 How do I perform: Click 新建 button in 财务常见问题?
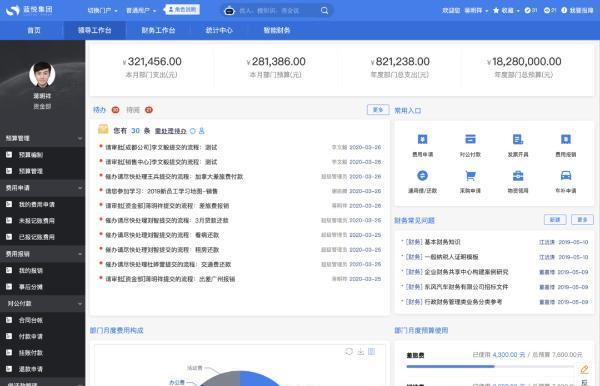tap(555, 220)
